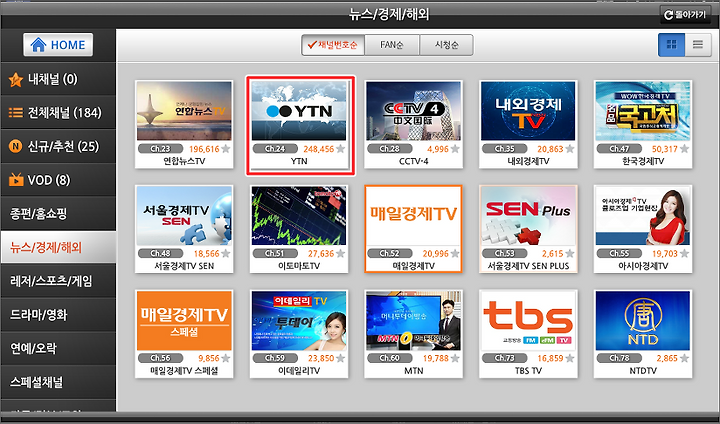Switch to list view layout
Viewport: 720px width, 424px height.
[x=698, y=45]
